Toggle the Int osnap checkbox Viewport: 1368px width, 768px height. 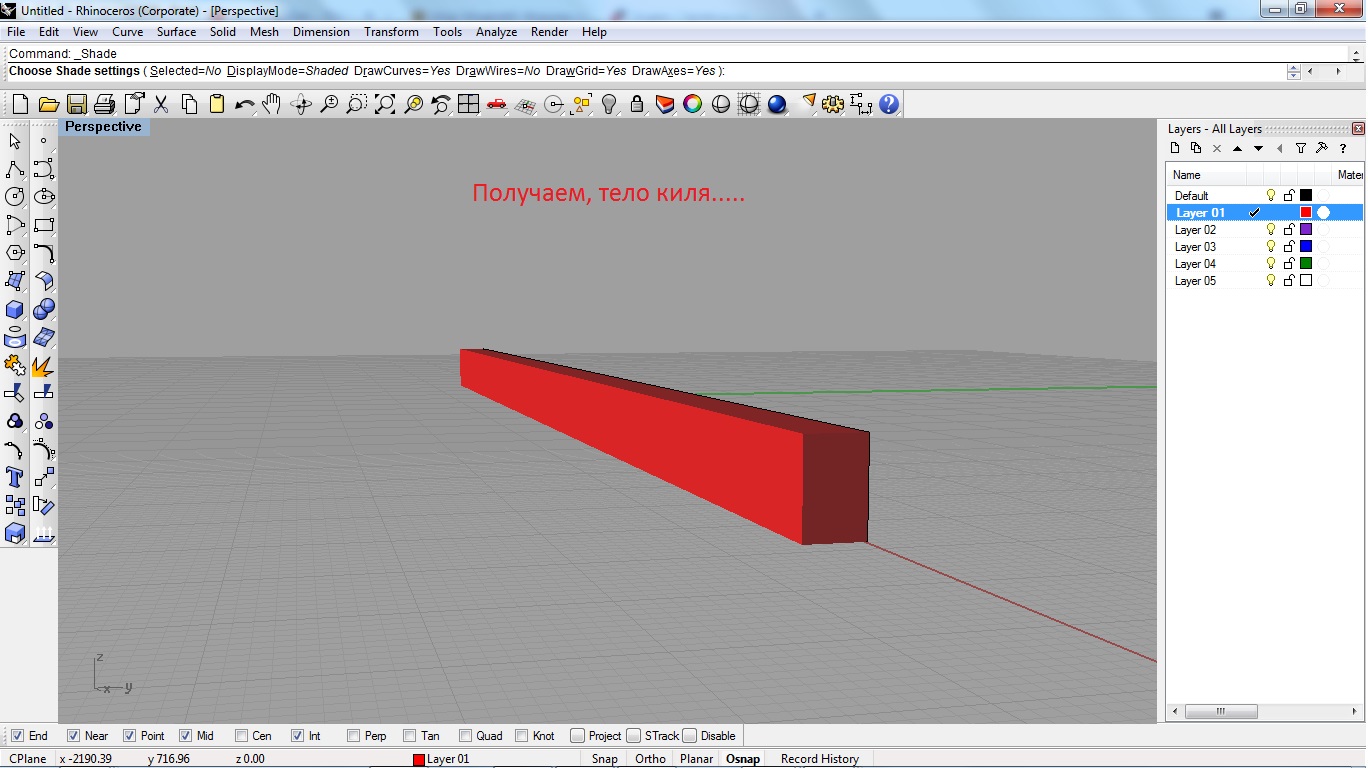click(x=297, y=736)
